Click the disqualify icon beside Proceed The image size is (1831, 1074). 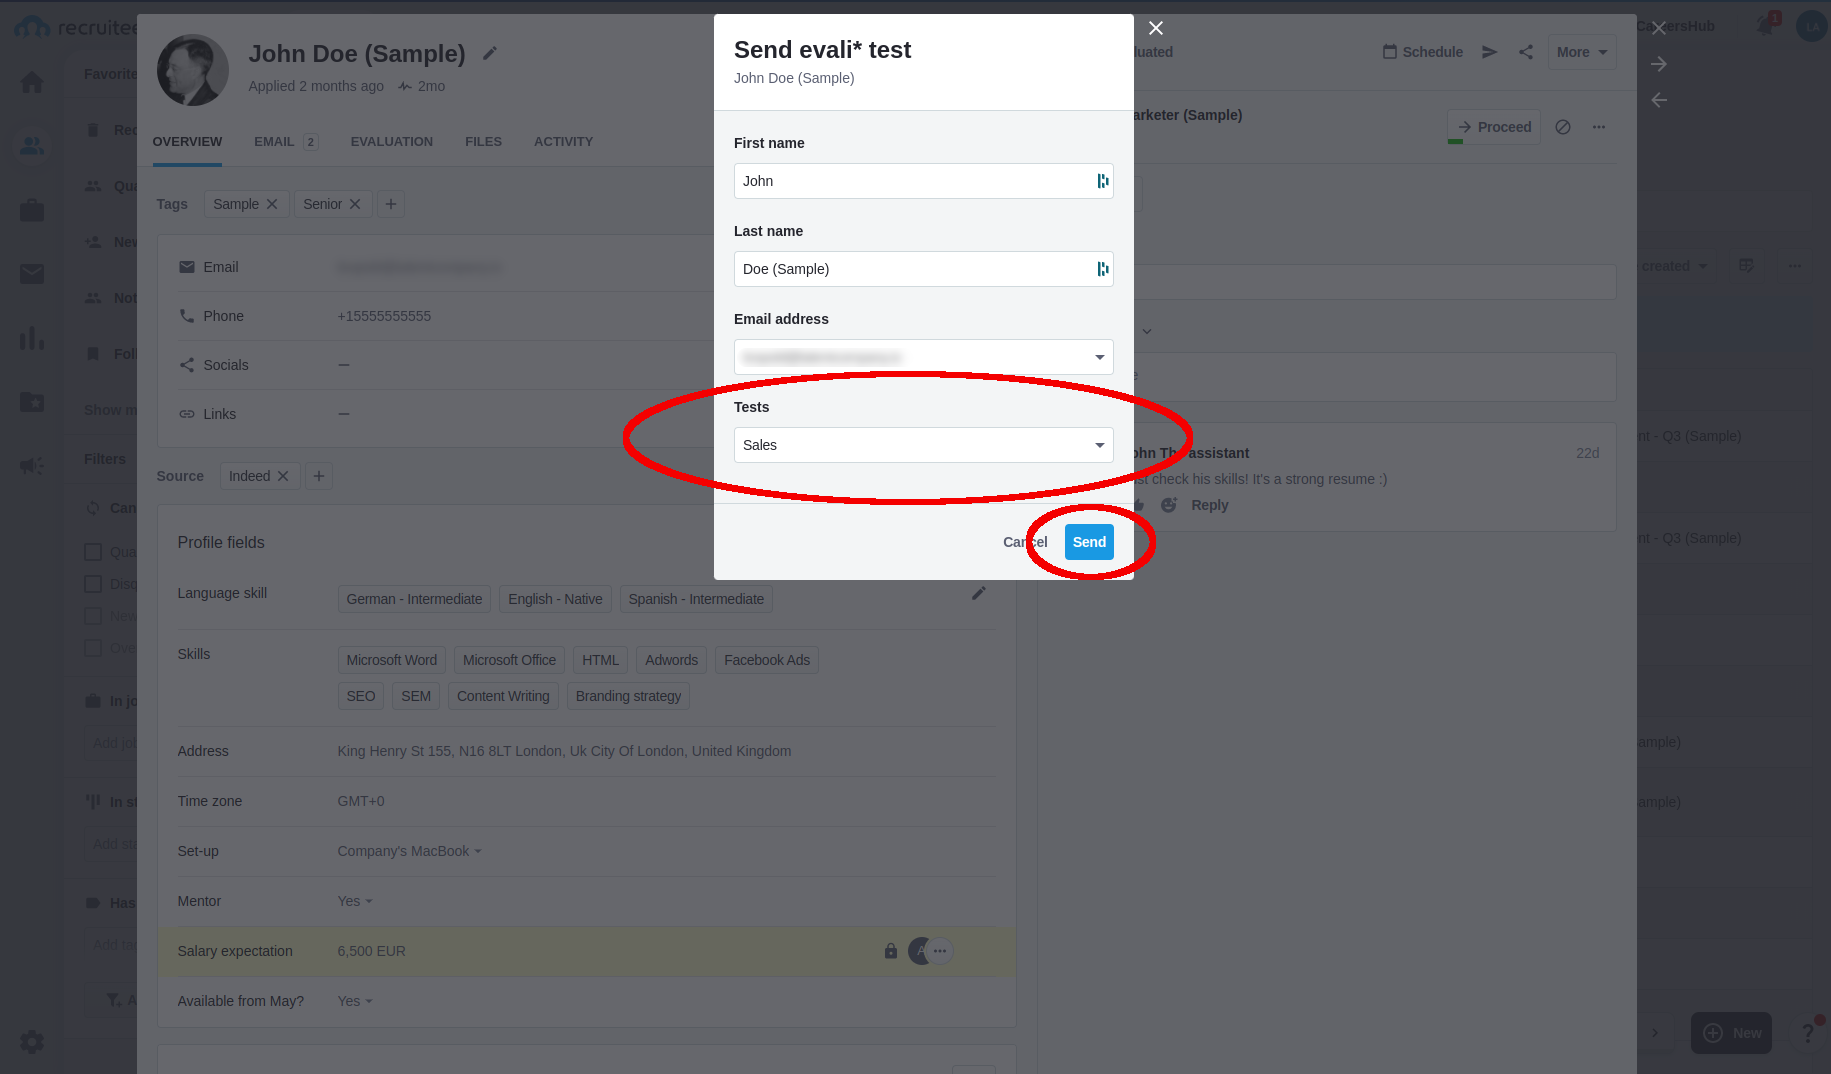(x=1563, y=127)
